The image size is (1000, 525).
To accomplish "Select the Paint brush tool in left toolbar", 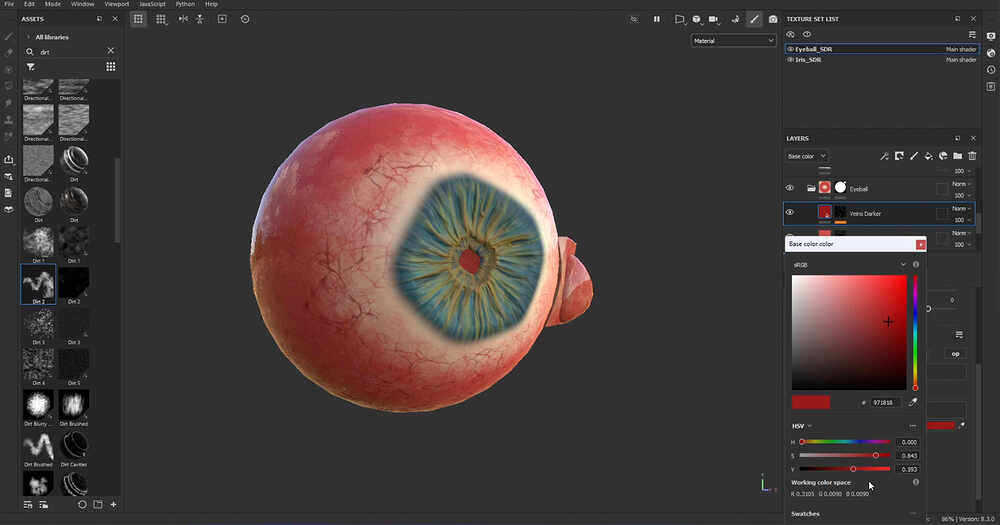I will pyautogui.click(x=9, y=37).
